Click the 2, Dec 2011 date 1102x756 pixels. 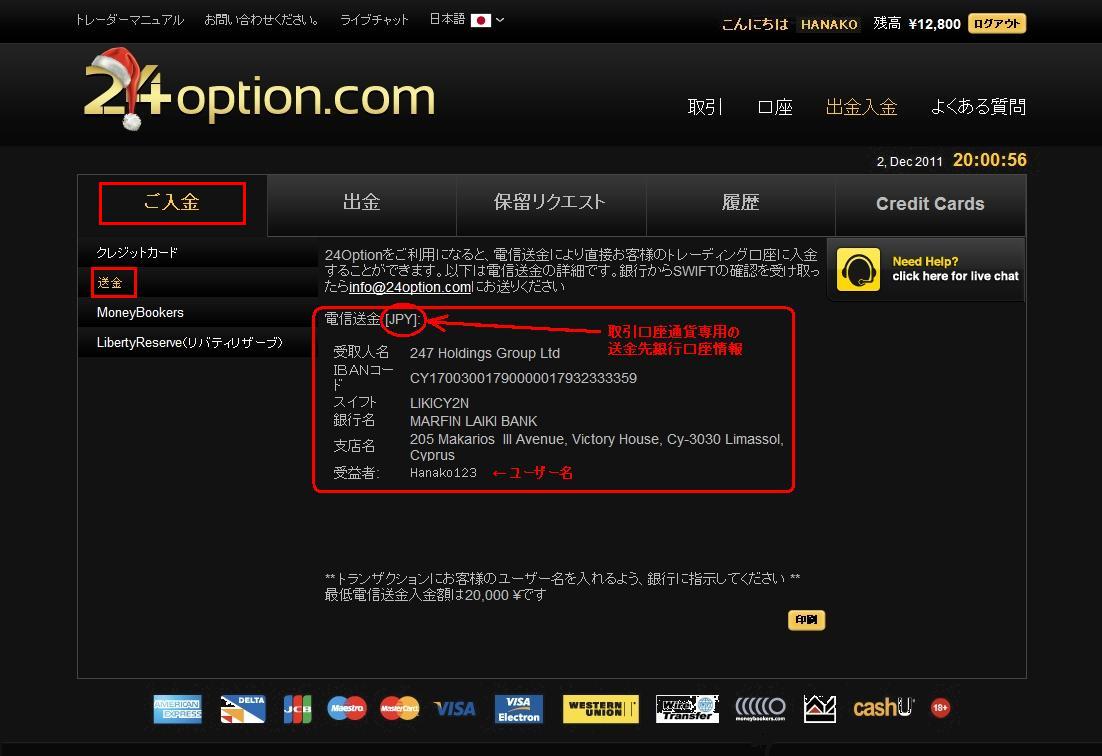click(x=909, y=162)
